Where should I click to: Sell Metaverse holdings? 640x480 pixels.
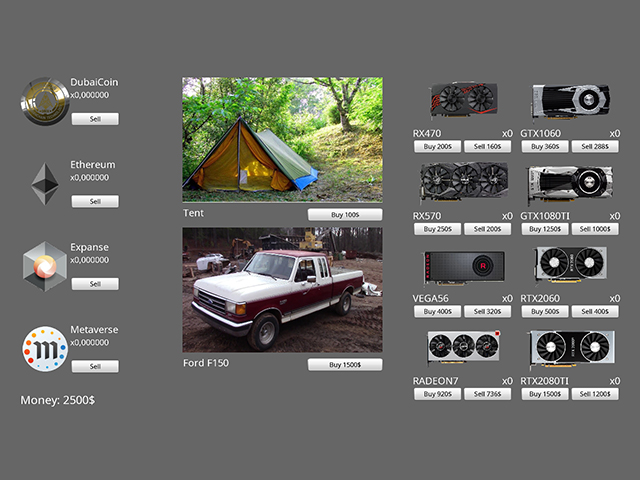[95, 366]
